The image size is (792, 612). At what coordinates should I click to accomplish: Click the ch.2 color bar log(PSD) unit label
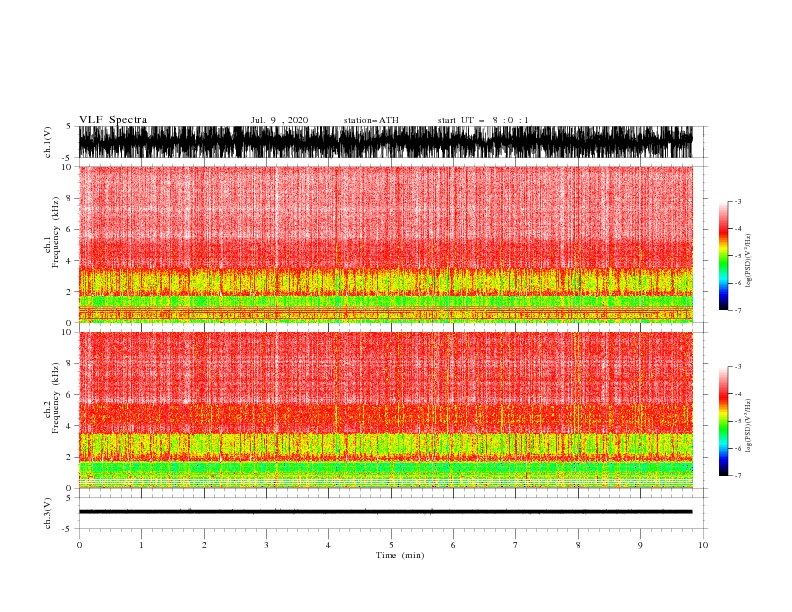tap(748, 425)
